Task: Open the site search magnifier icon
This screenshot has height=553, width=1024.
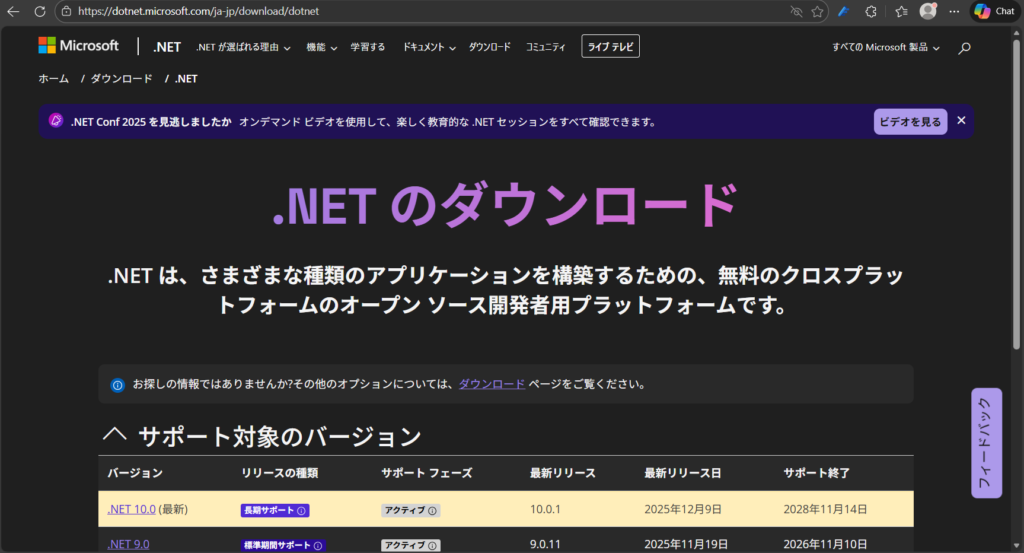Action: 964,47
